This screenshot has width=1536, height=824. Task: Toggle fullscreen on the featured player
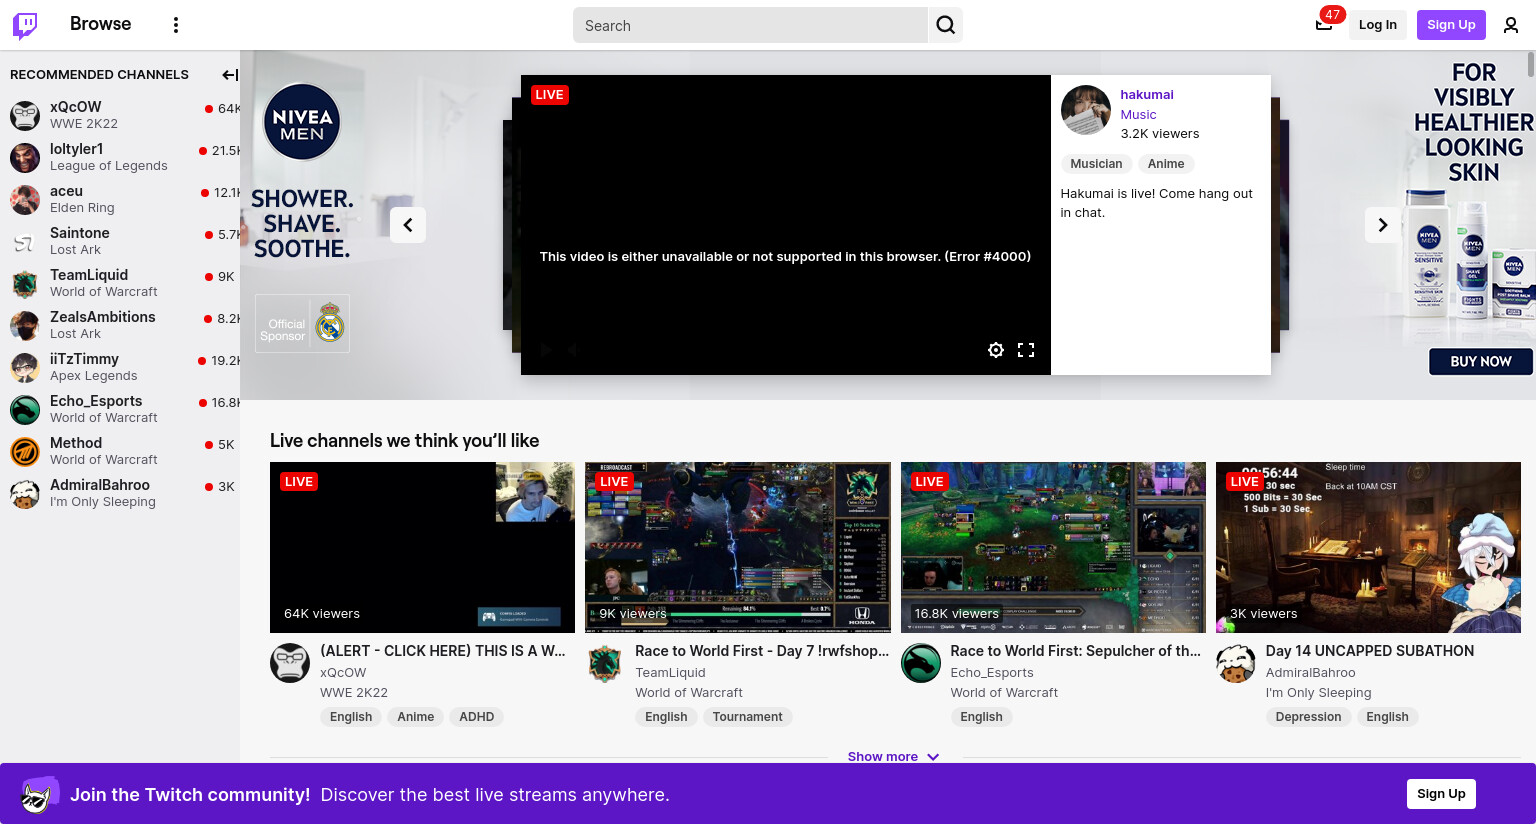[x=1026, y=350]
